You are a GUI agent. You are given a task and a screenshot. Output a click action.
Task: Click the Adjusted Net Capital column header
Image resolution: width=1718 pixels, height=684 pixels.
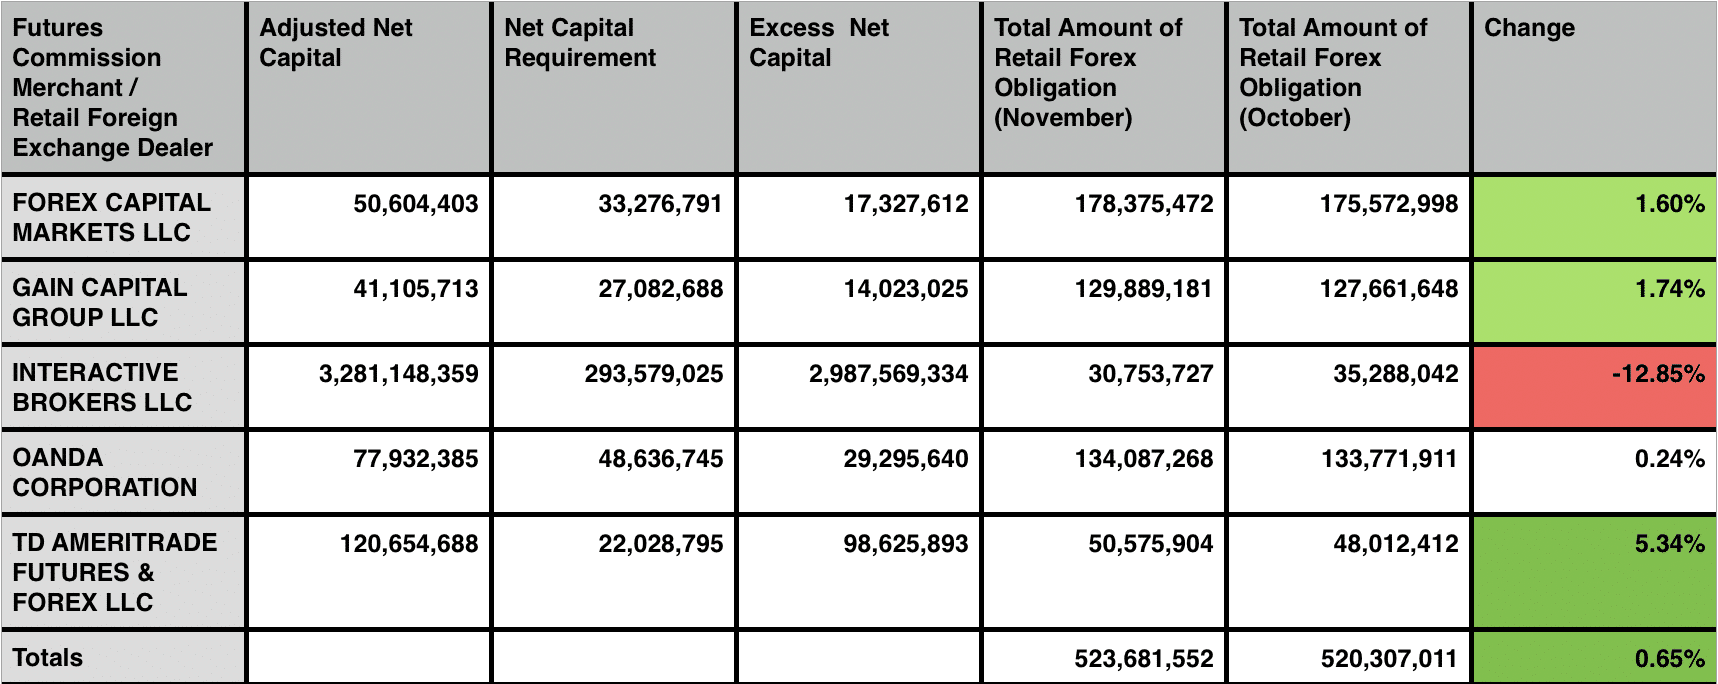(336, 43)
